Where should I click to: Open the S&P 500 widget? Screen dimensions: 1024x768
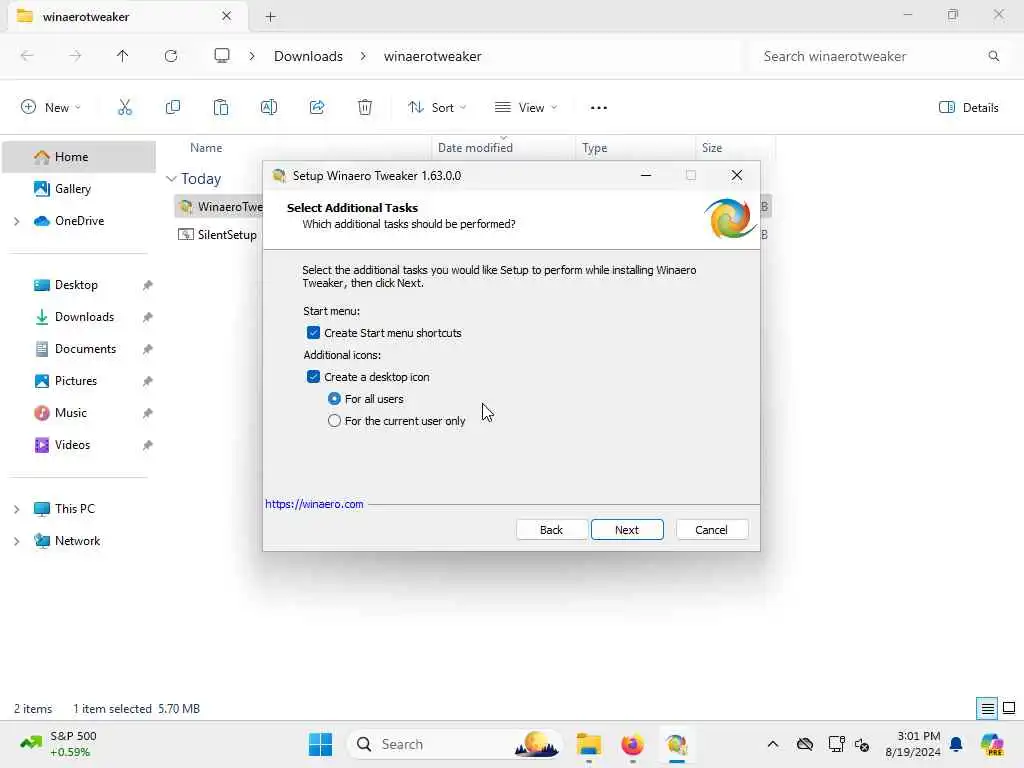pos(59,744)
